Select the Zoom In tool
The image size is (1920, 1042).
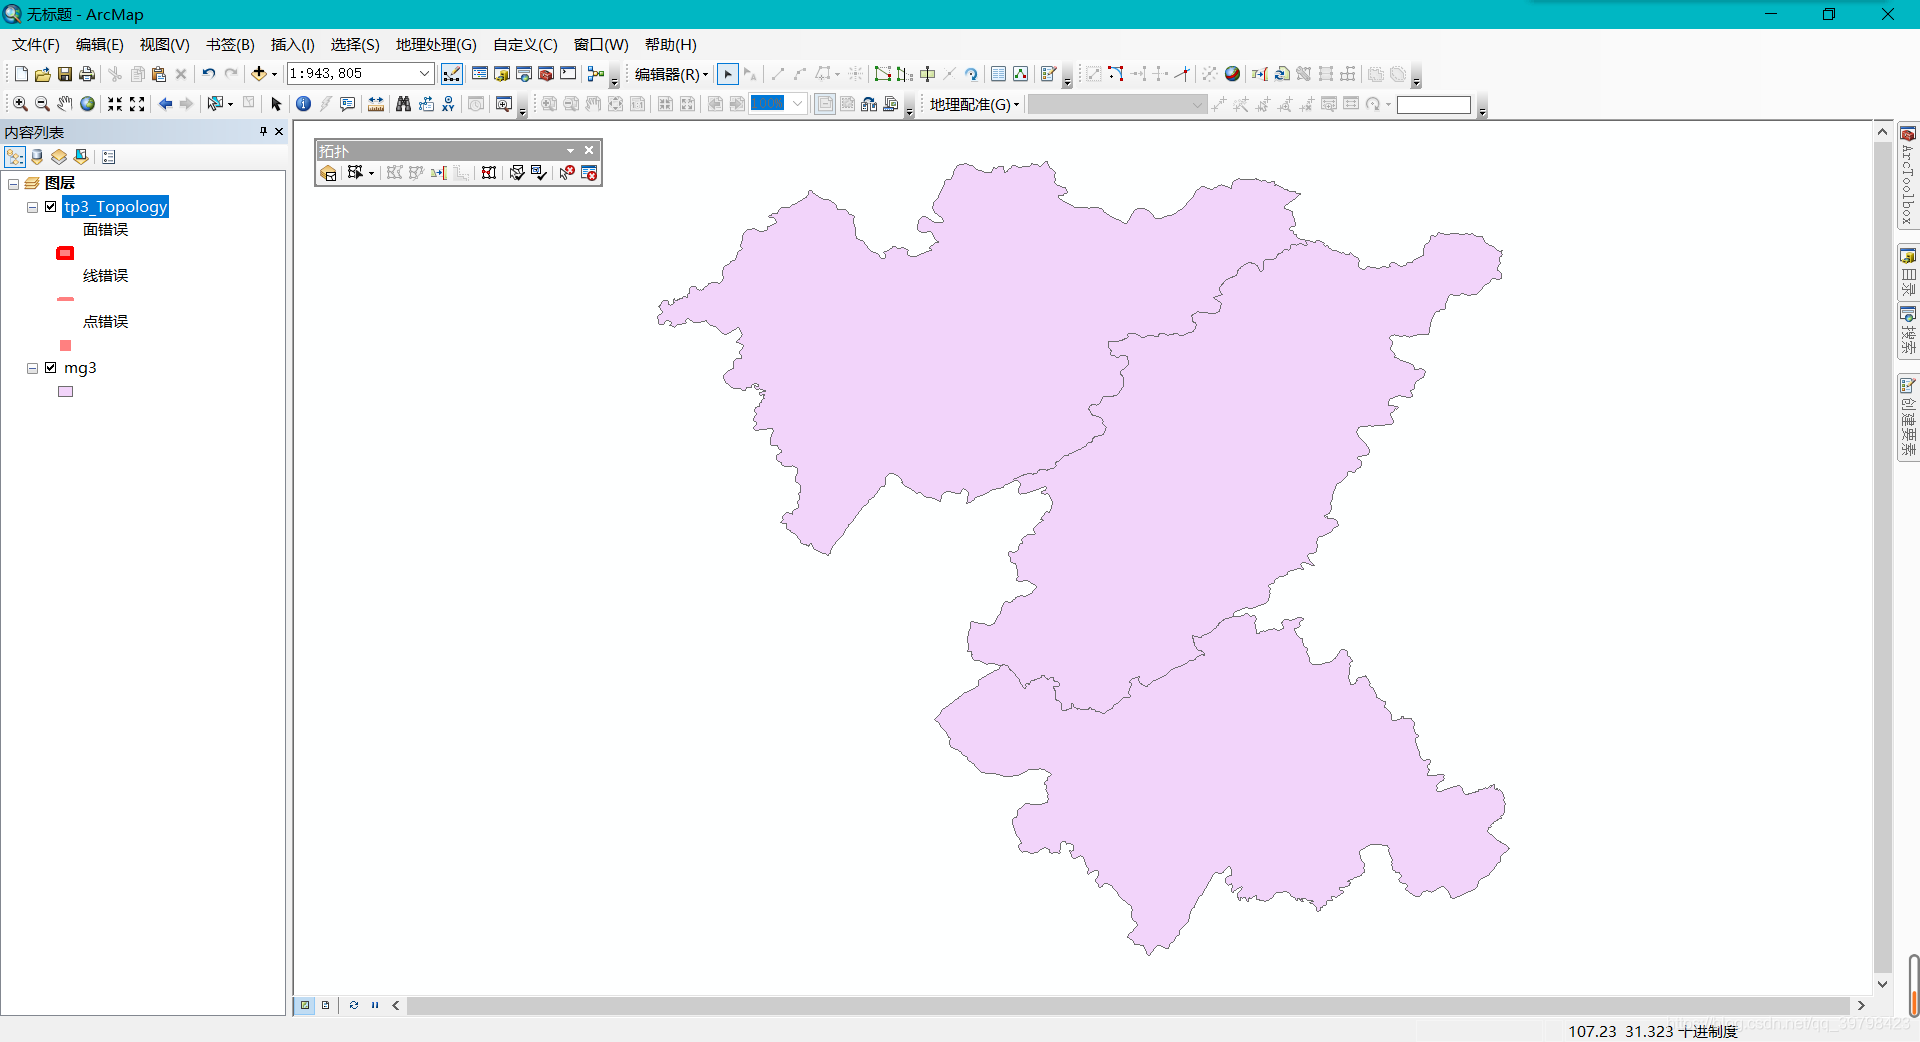point(20,104)
